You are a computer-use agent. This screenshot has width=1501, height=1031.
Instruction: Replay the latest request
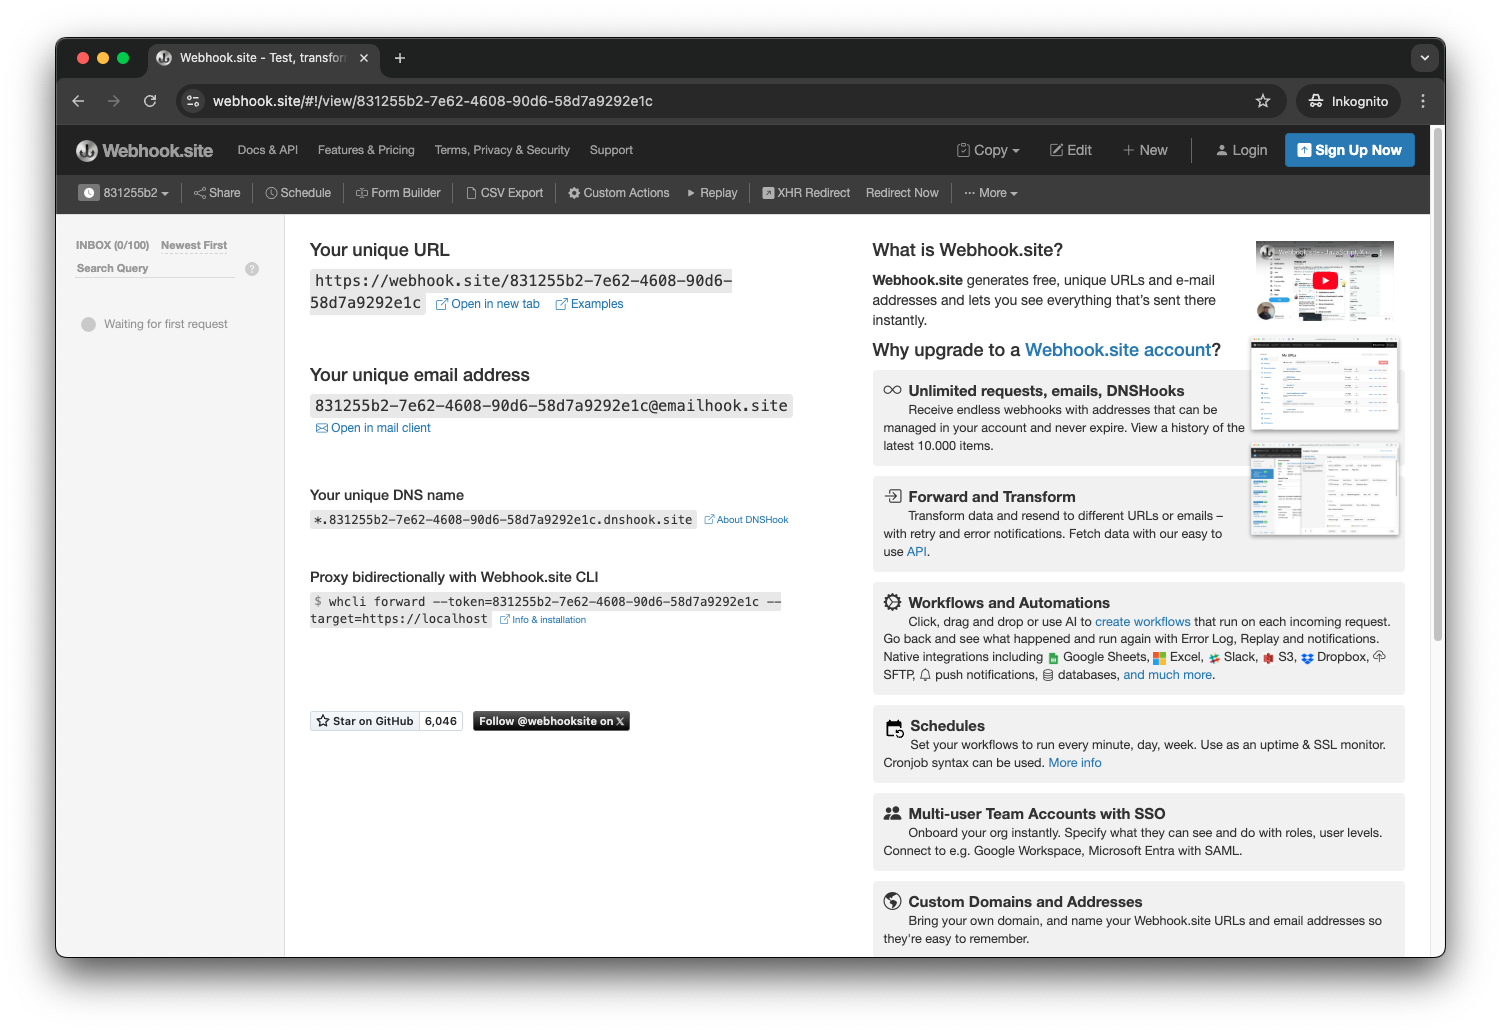click(x=711, y=192)
